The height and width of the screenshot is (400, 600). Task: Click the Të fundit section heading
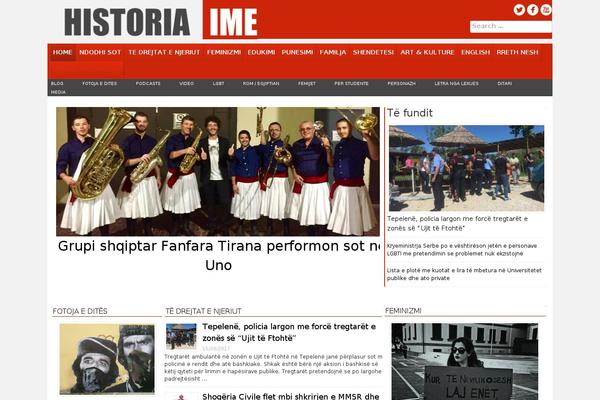click(x=409, y=113)
